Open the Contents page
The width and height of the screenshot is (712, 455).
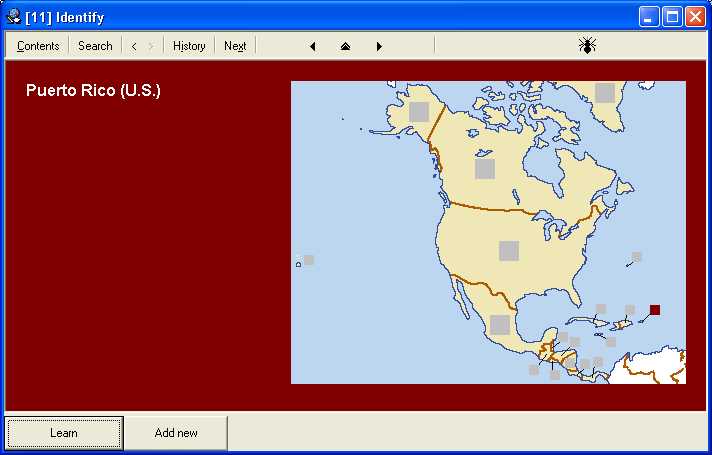tap(38, 46)
